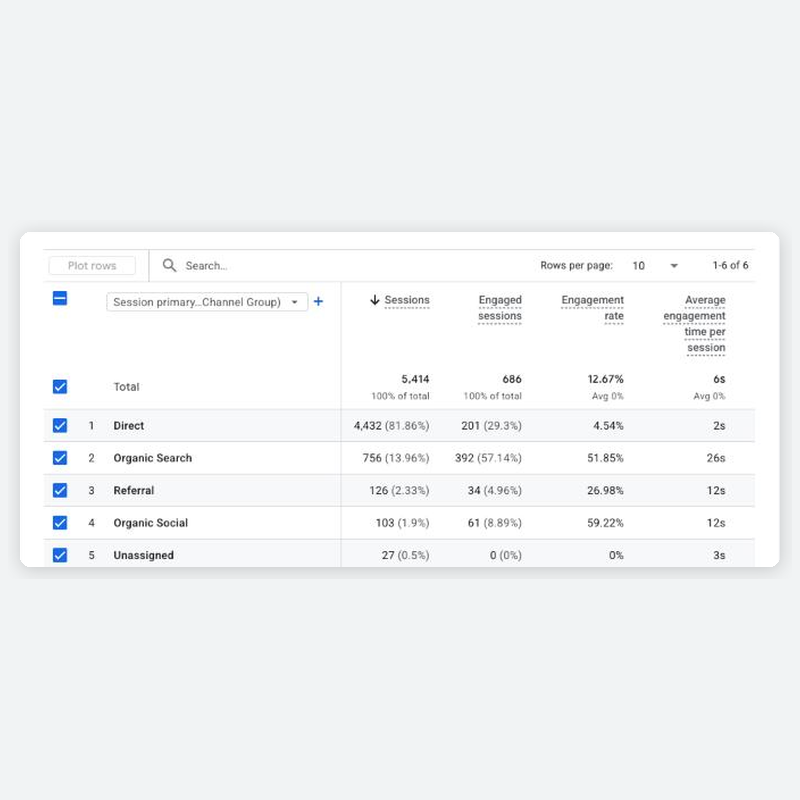Viewport: 800px width, 800px height.
Task: Click Unassigned sessions value 27 (0.5%)
Action: (x=406, y=555)
